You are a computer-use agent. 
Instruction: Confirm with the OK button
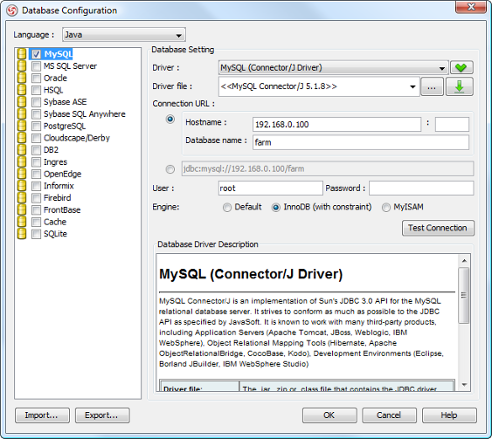[x=329, y=415]
